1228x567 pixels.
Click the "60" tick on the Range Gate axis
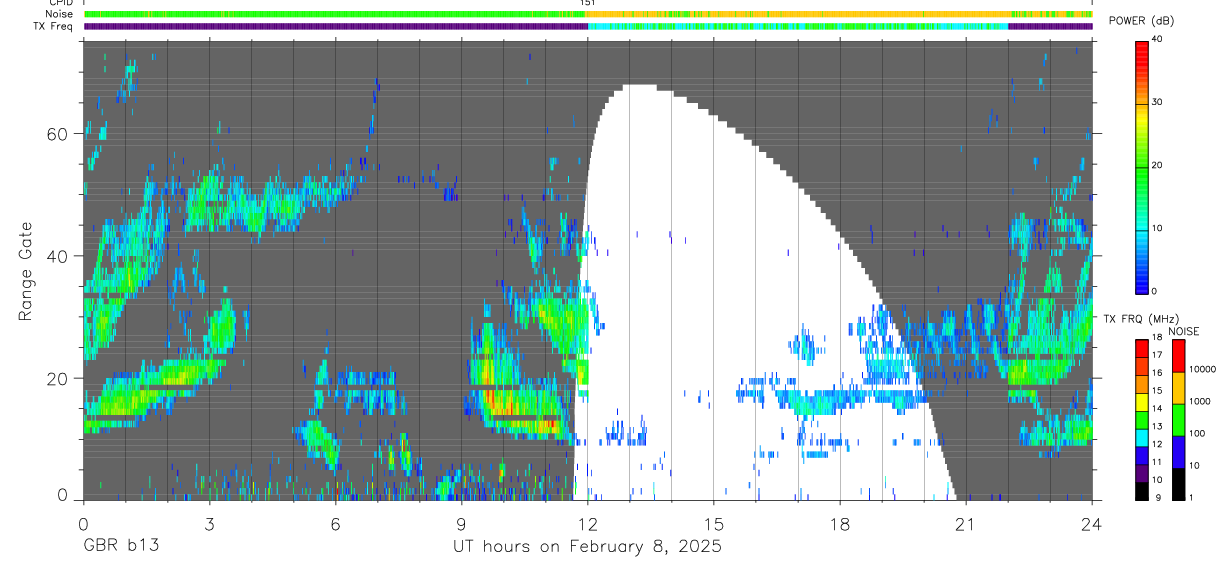(x=58, y=133)
